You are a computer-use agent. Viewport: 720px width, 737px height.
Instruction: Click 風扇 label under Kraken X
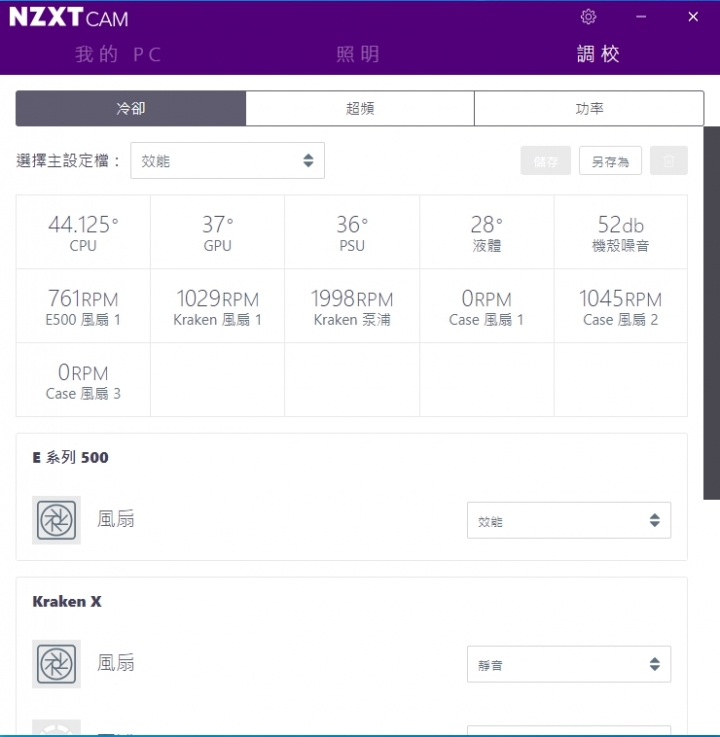point(116,663)
